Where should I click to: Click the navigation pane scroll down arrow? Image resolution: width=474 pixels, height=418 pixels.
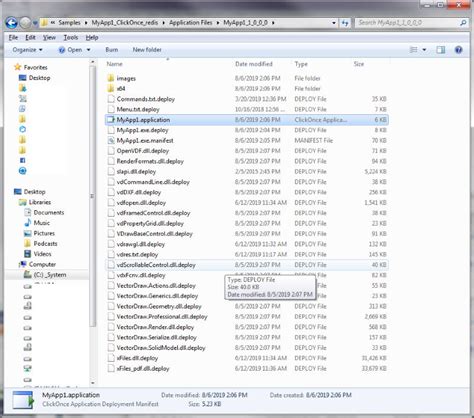tap(93, 383)
